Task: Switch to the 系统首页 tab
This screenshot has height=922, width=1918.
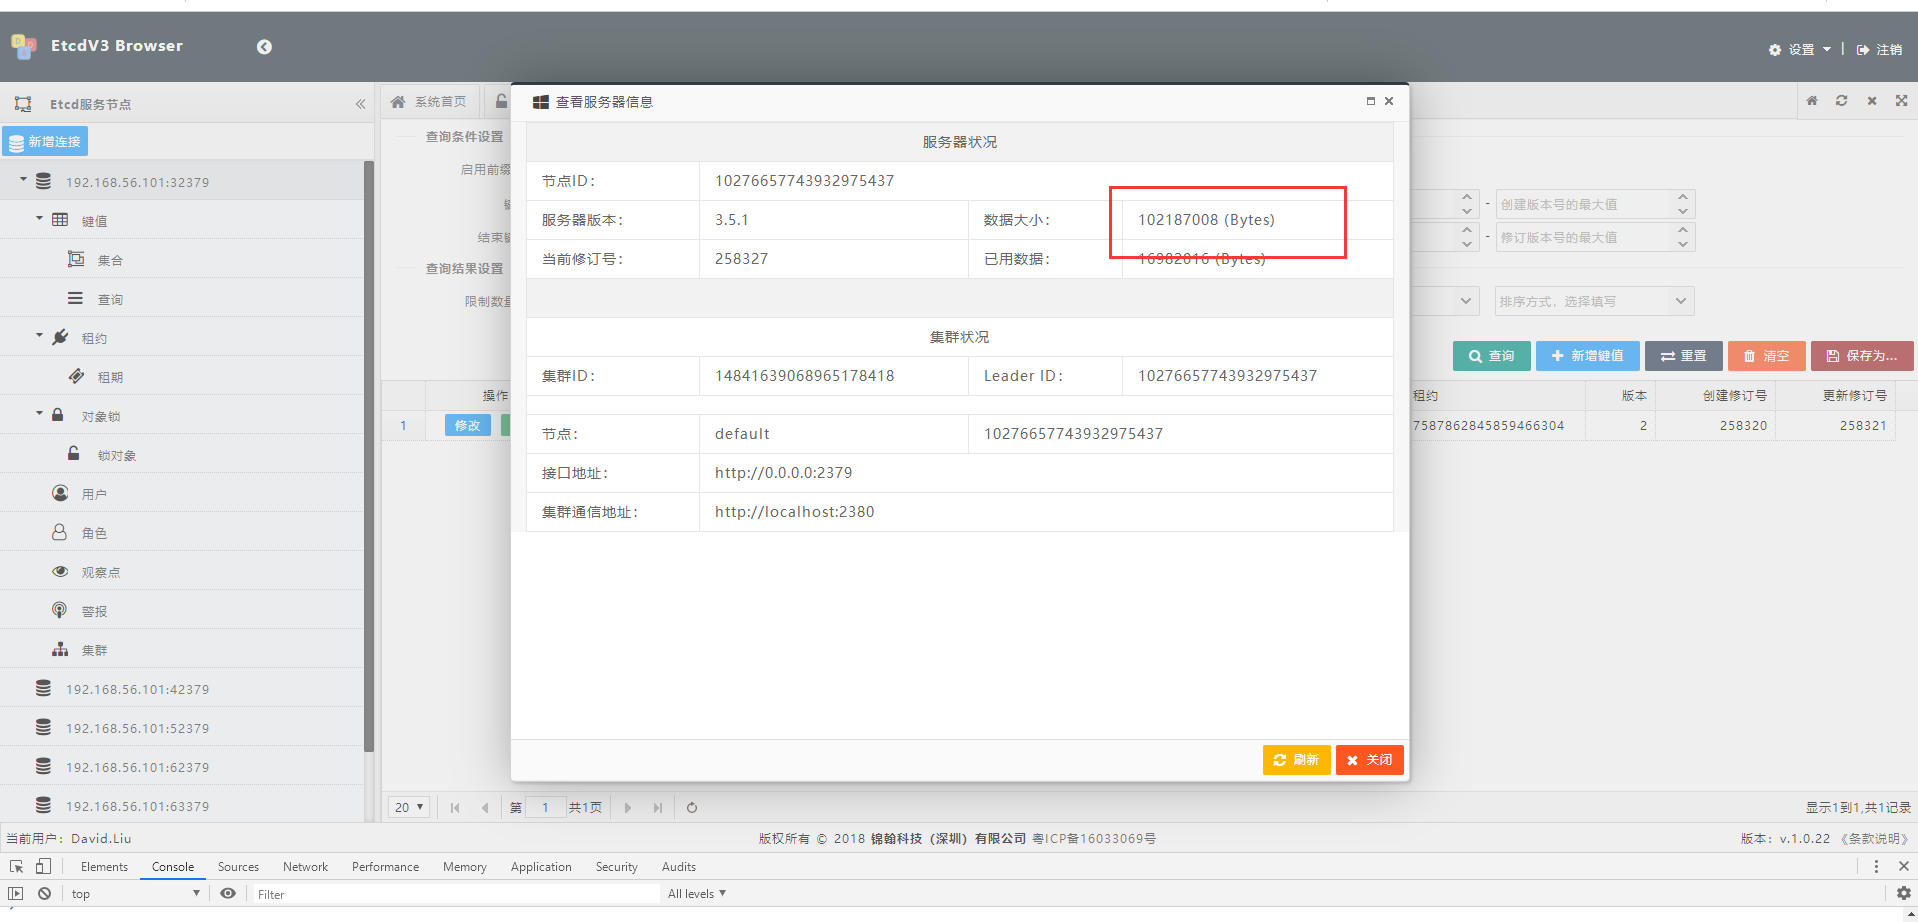Action: 430,102
